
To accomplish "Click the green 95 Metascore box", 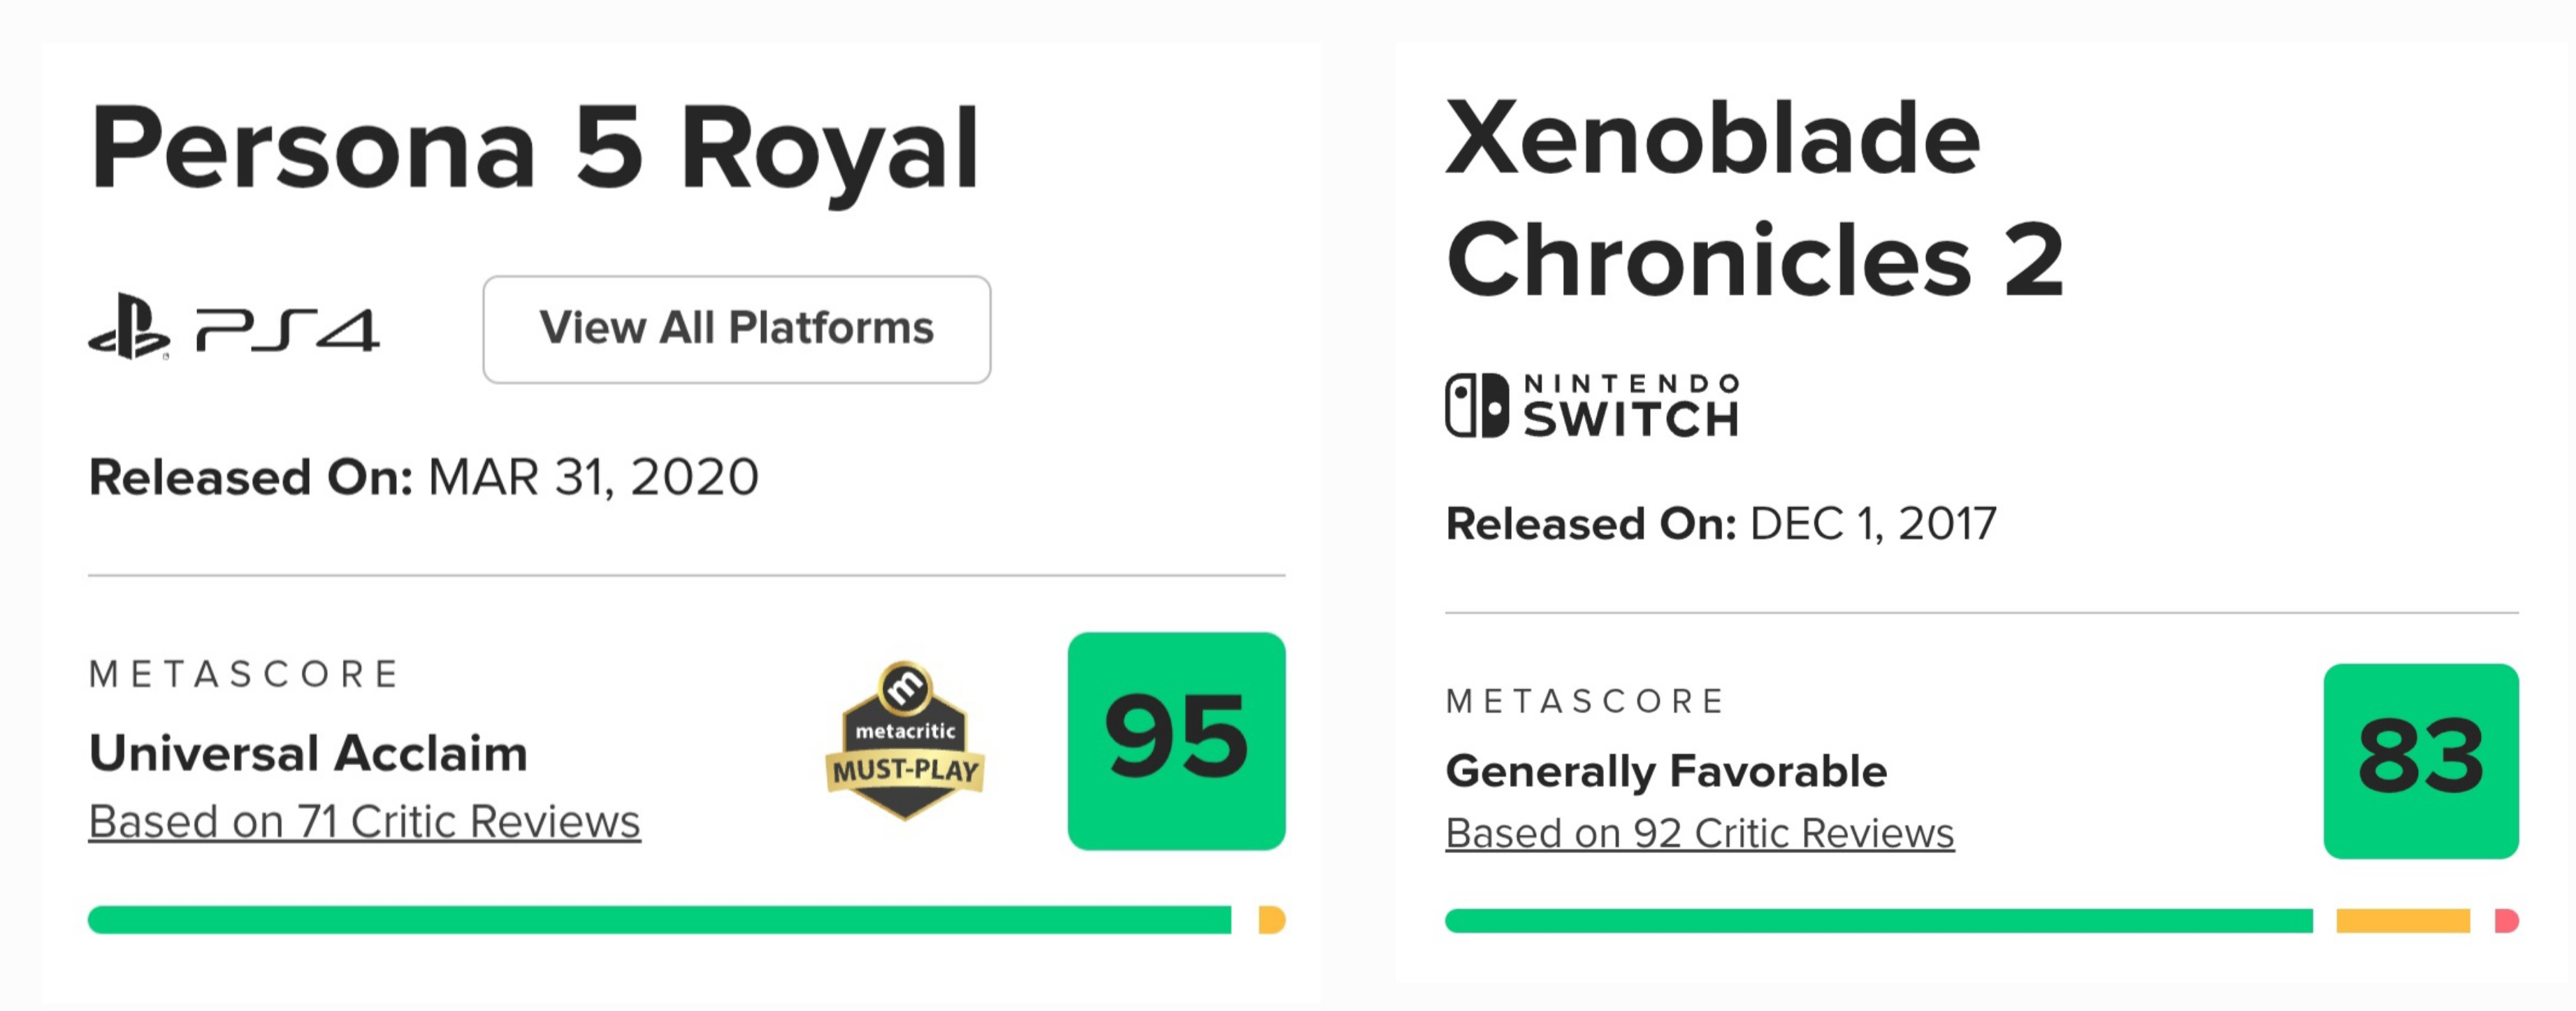I will (x=1176, y=741).
